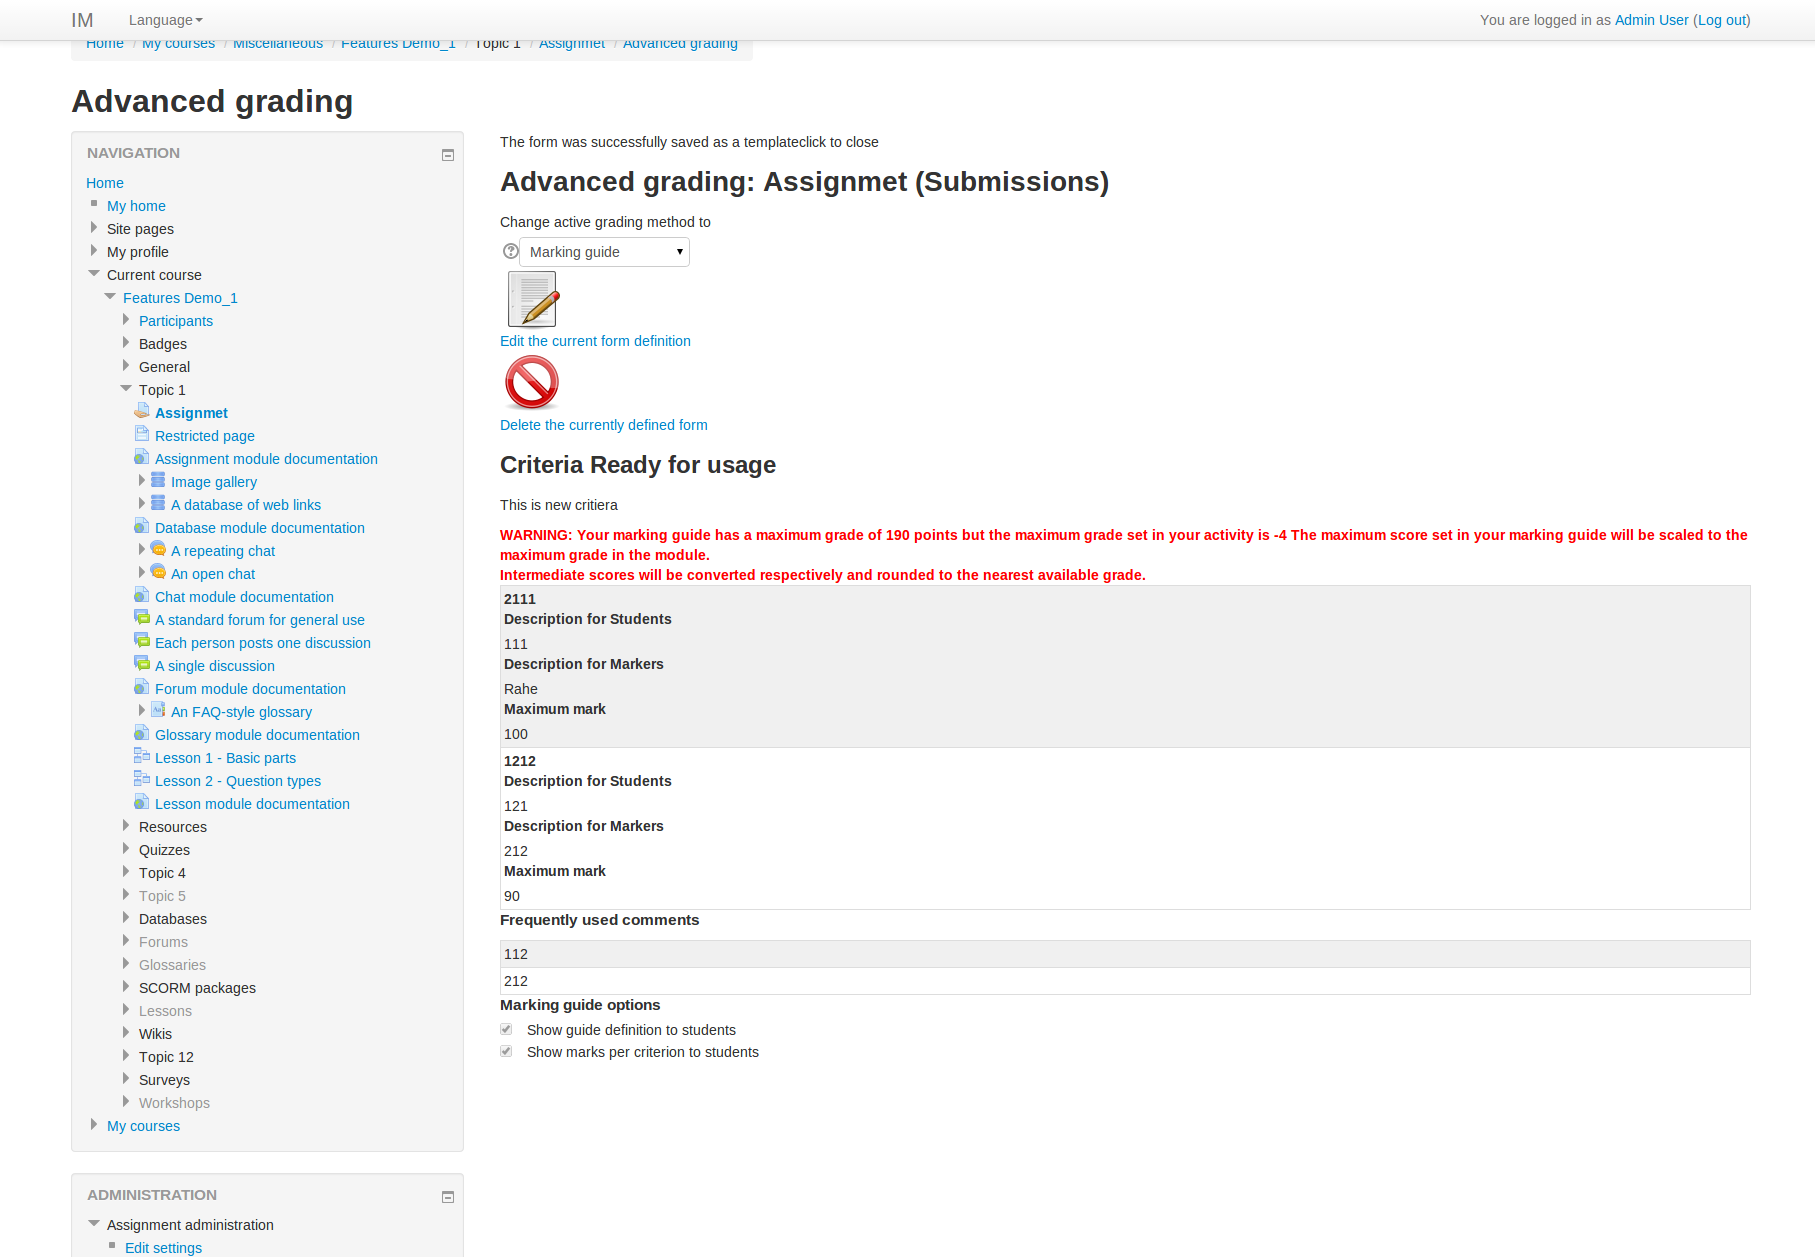Click the saved-as-template notification to close
The image size is (1815, 1257).
click(x=689, y=142)
